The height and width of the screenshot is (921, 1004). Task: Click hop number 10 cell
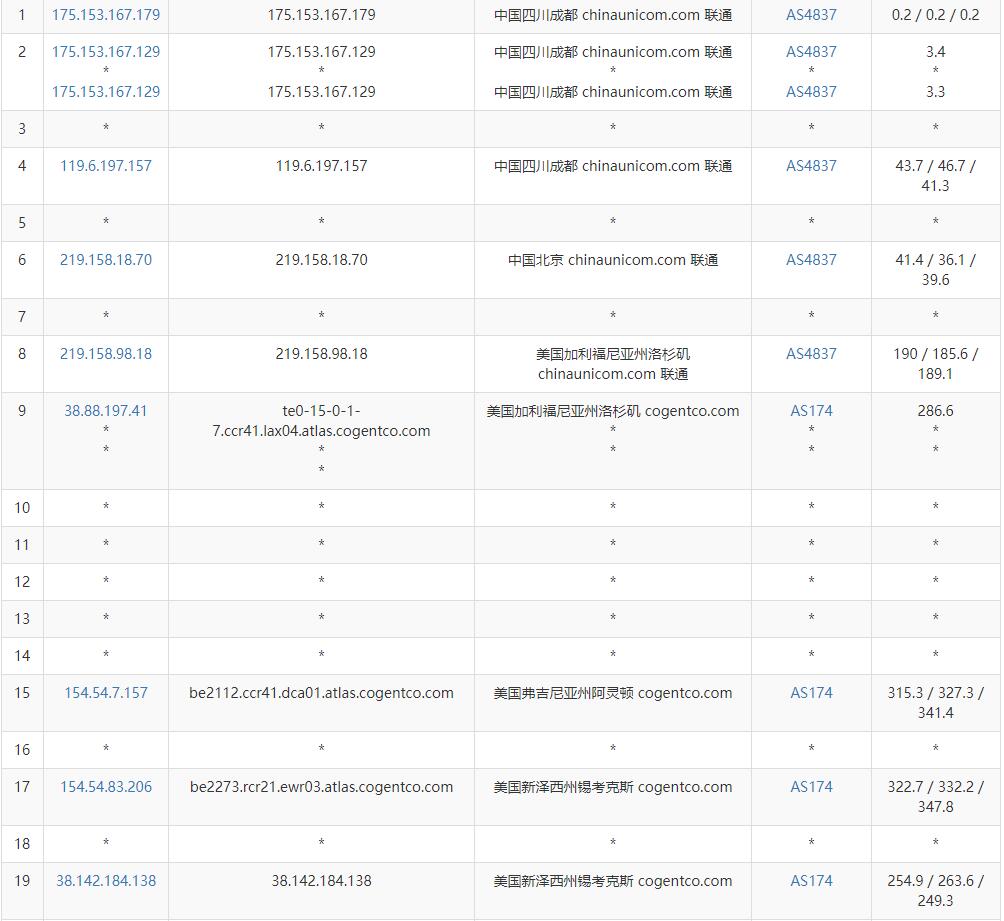click(22, 509)
